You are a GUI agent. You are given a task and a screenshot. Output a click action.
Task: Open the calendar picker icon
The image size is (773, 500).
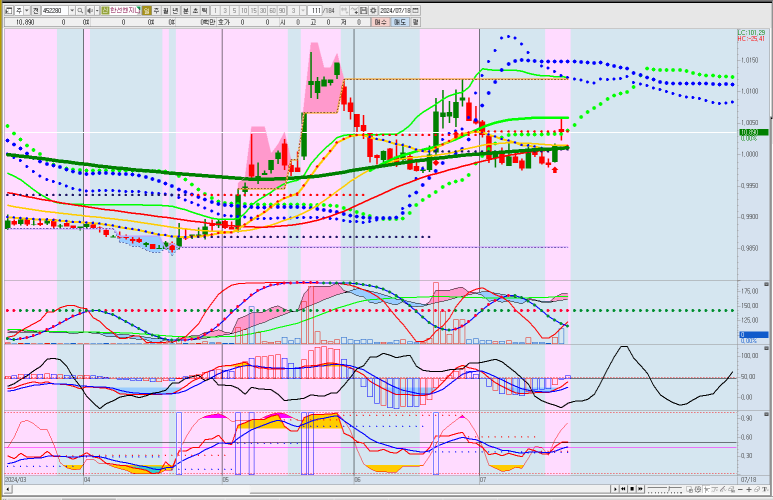pos(416,10)
